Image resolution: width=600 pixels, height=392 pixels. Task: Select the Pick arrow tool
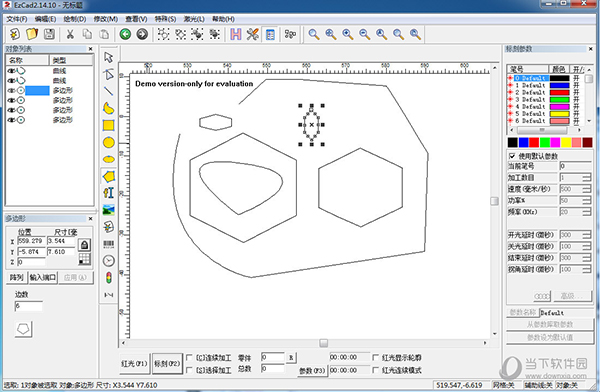click(x=109, y=57)
